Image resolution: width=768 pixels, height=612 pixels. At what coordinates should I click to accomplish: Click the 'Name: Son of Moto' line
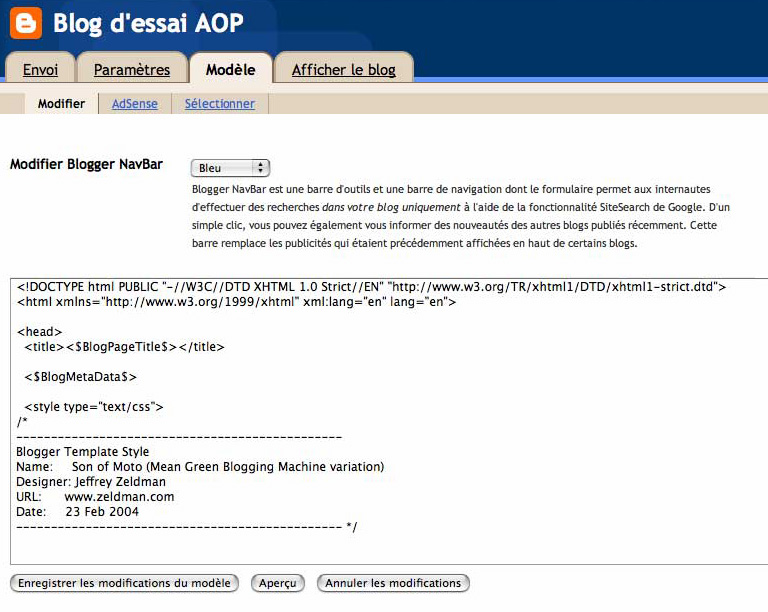pyautogui.click(x=200, y=467)
